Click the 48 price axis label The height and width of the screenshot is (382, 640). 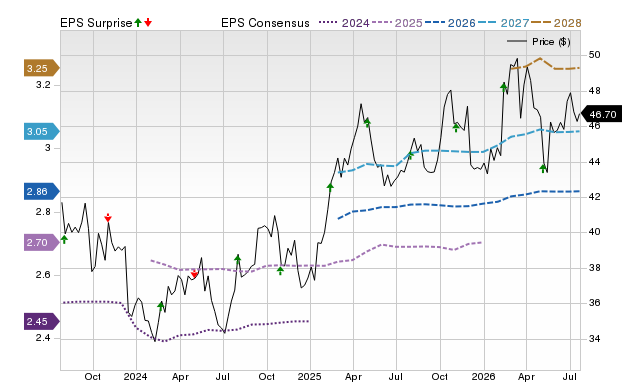pyautogui.click(x=595, y=91)
